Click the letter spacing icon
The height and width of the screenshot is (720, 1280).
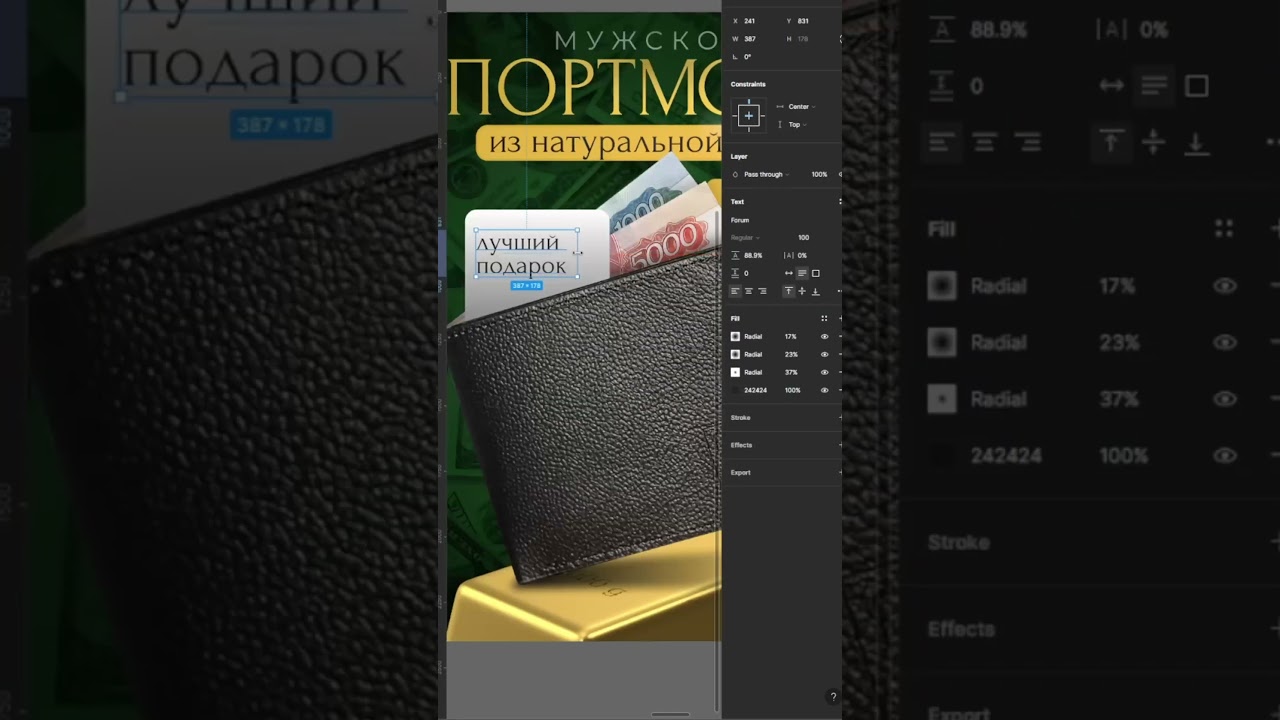tap(788, 255)
